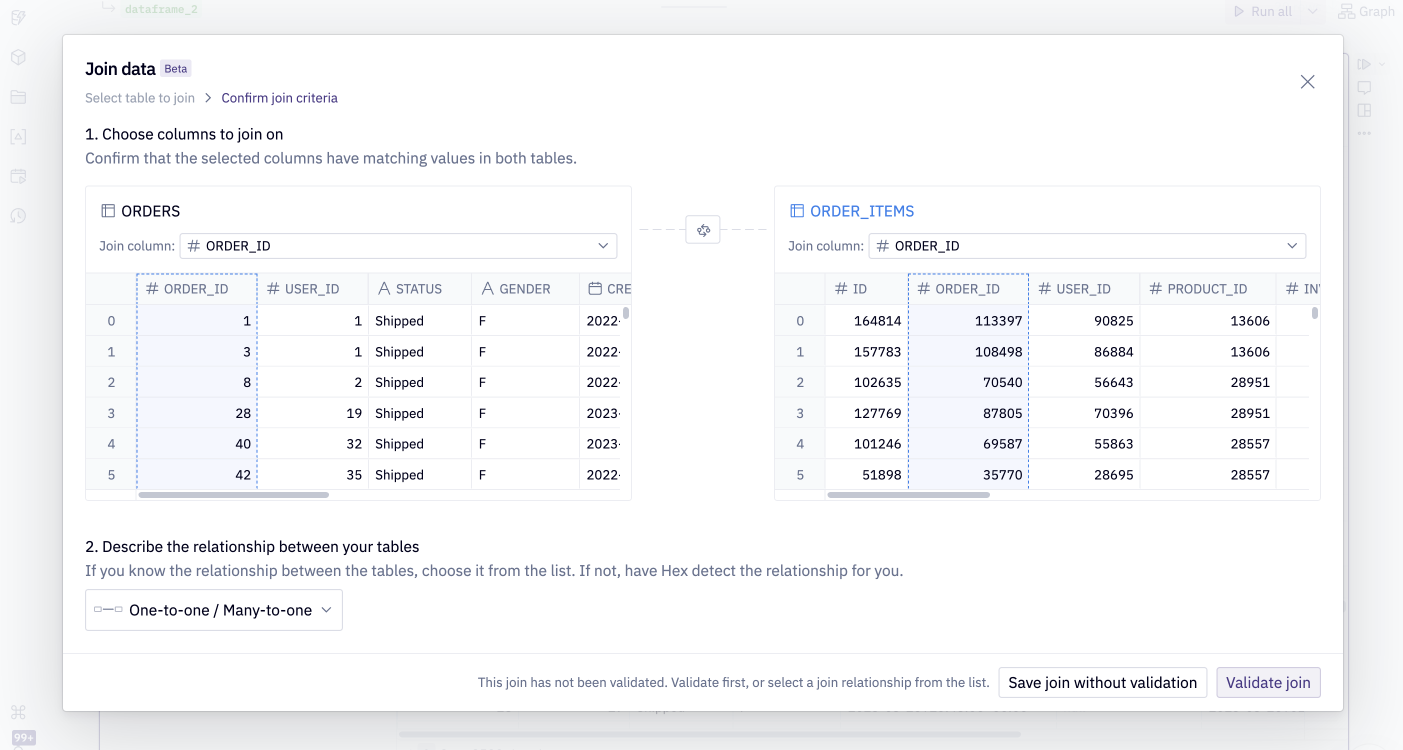Open the version history icon in the left sidebar
The width and height of the screenshot is (1403, 750).
[18, 215]
